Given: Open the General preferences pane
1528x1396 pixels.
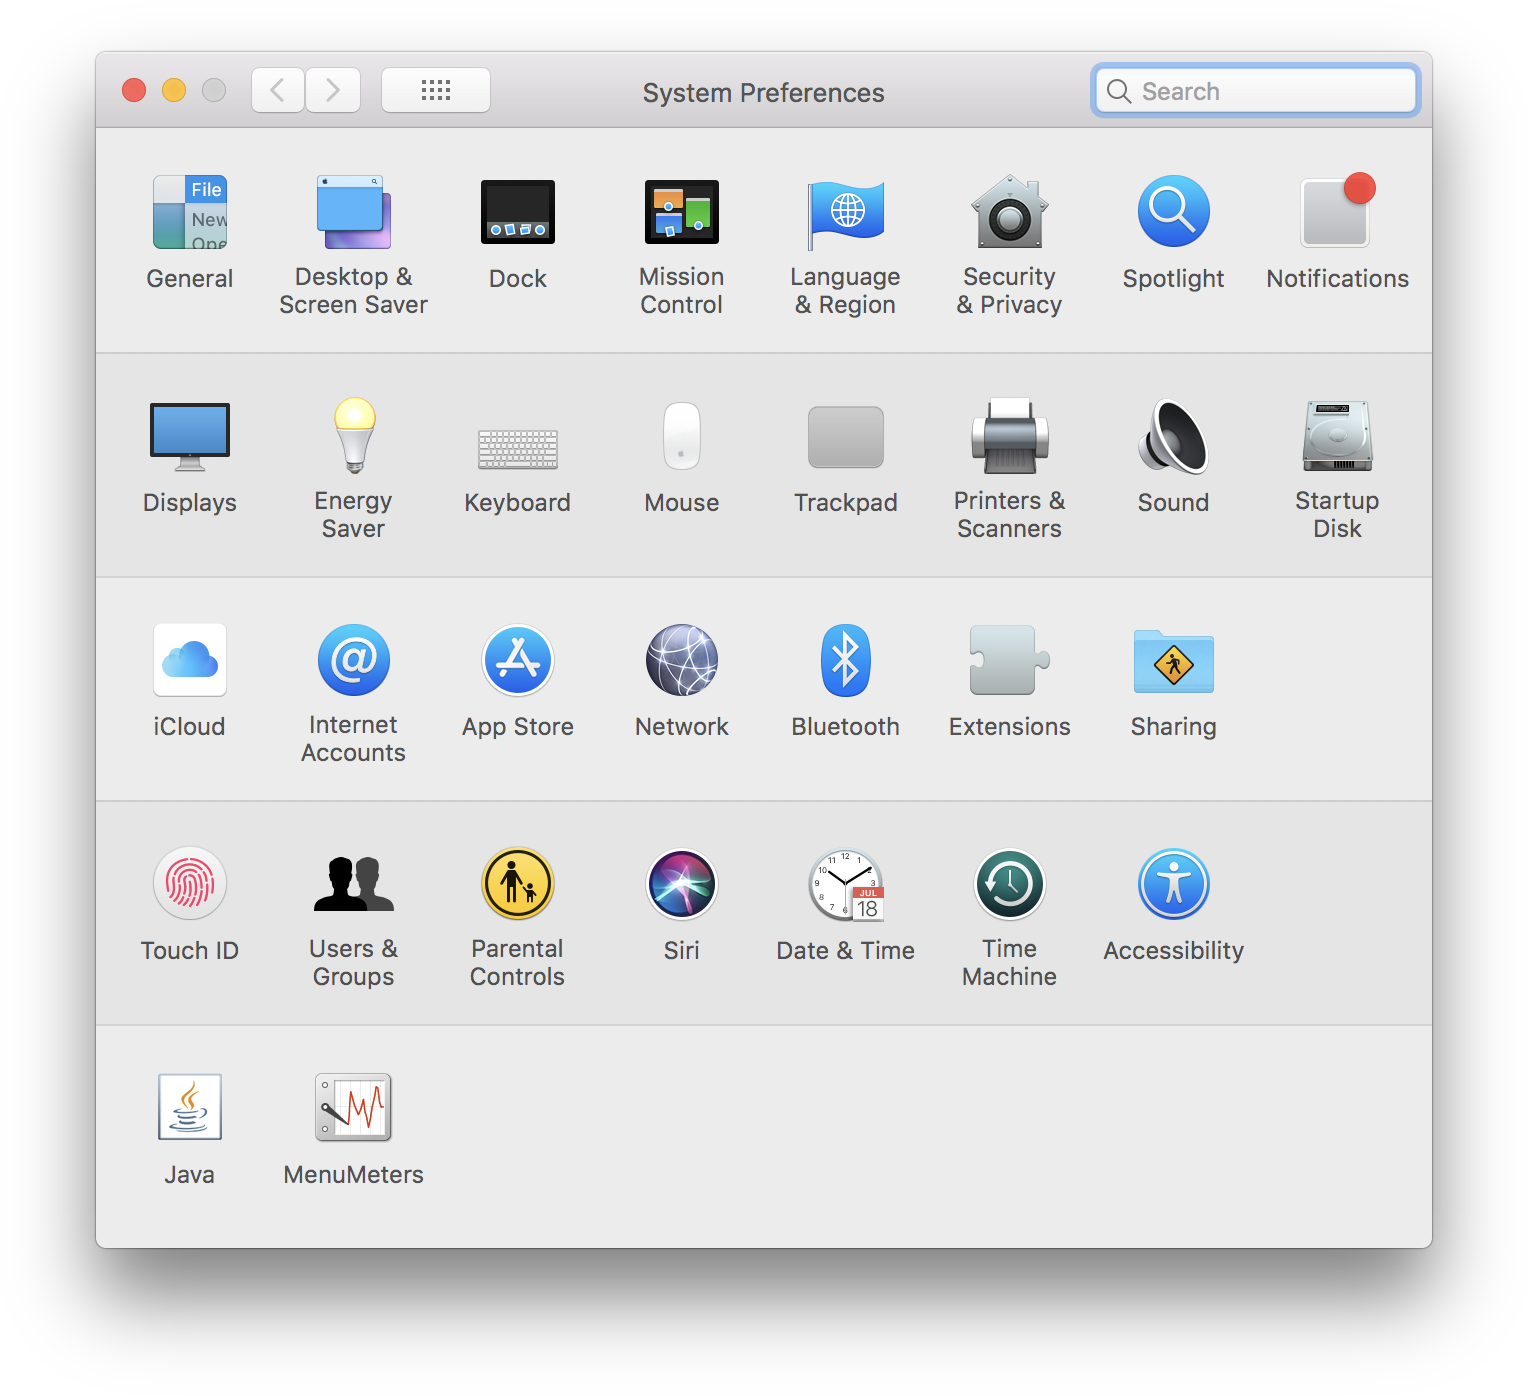Looking at the screenshot, I should pyautogui.click(x=190, y=212).
